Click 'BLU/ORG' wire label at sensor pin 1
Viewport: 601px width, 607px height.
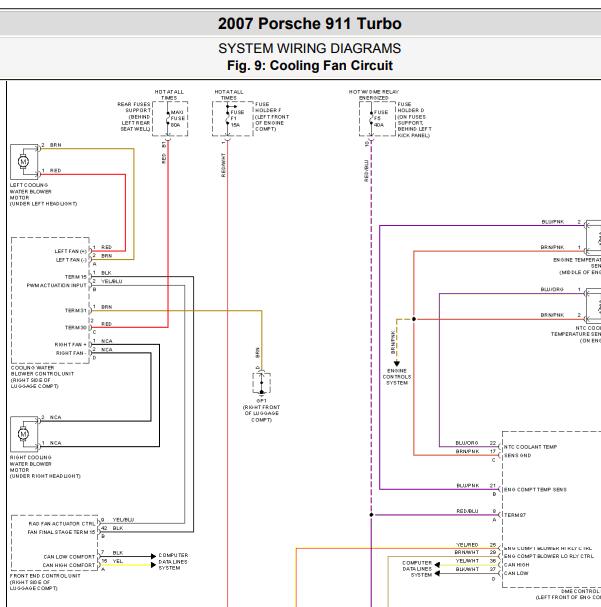point(552,290)
